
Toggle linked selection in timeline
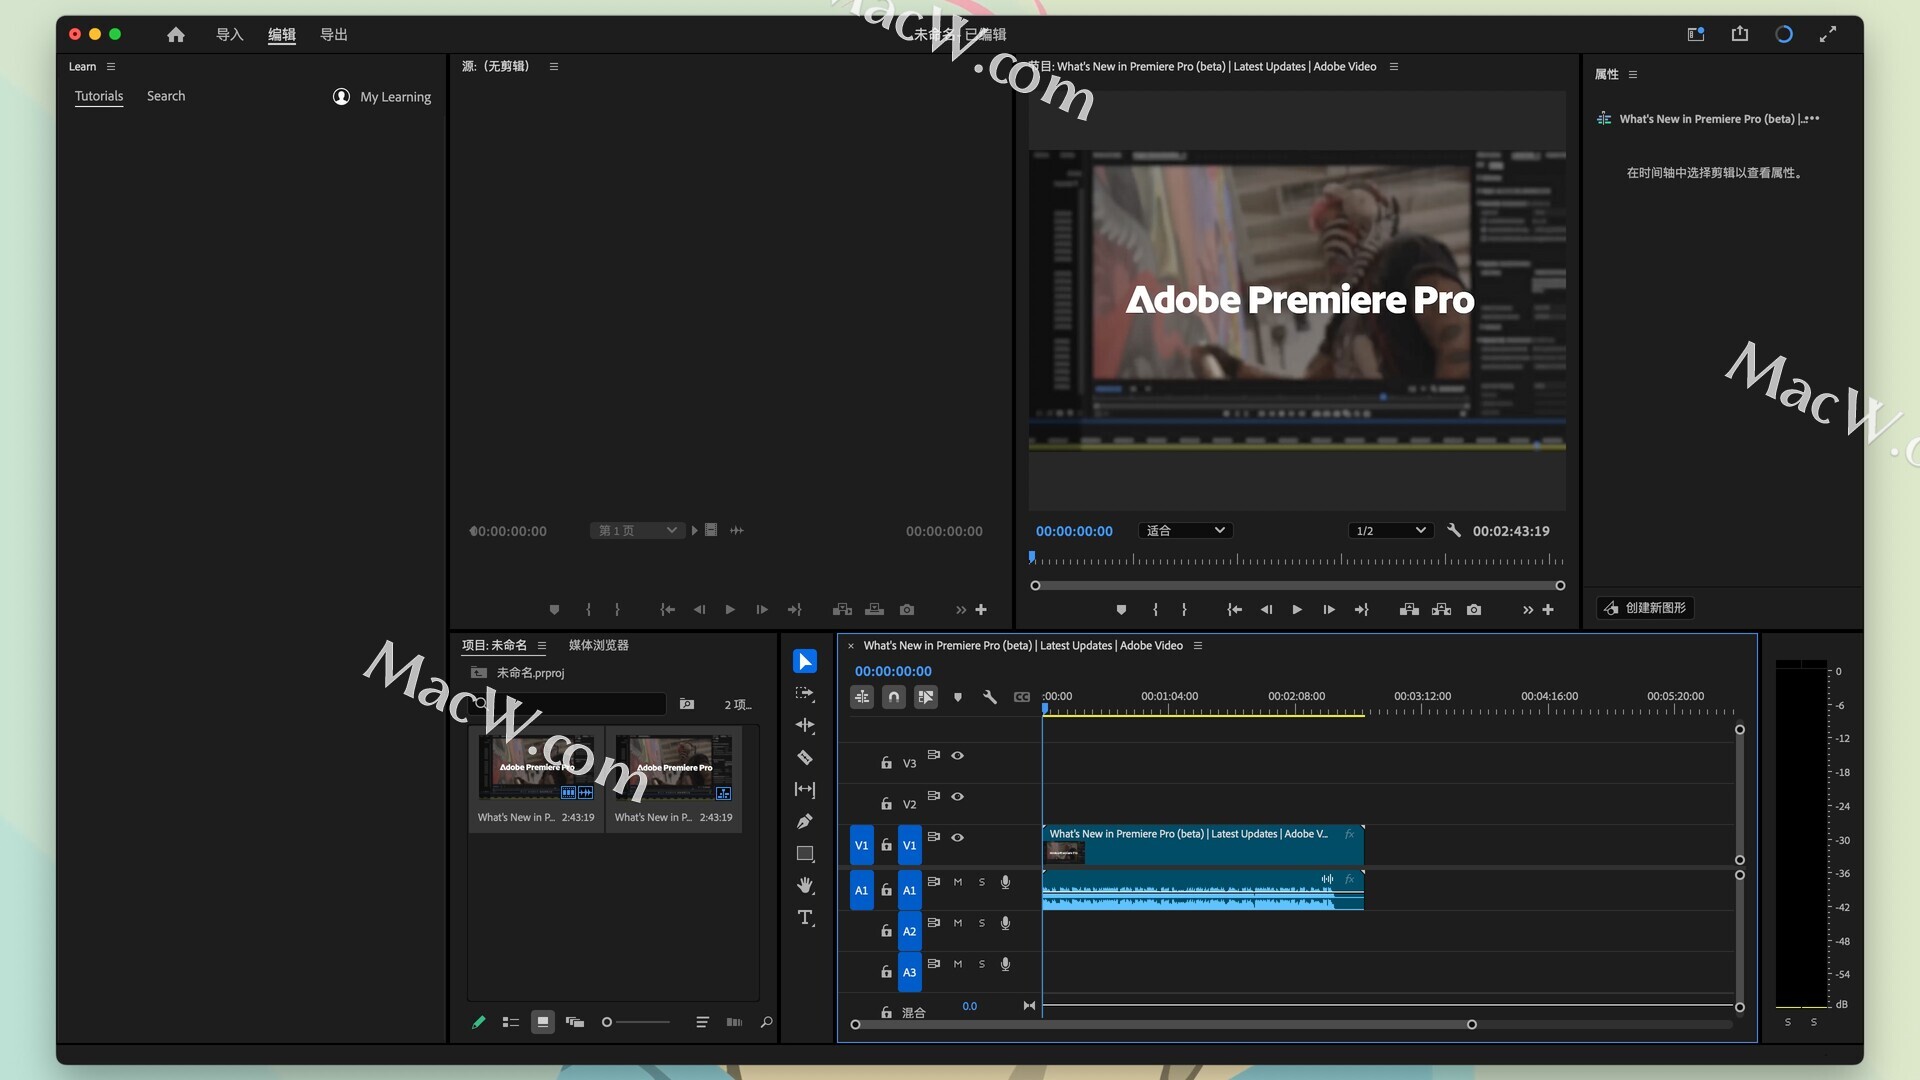coord(926,697)
